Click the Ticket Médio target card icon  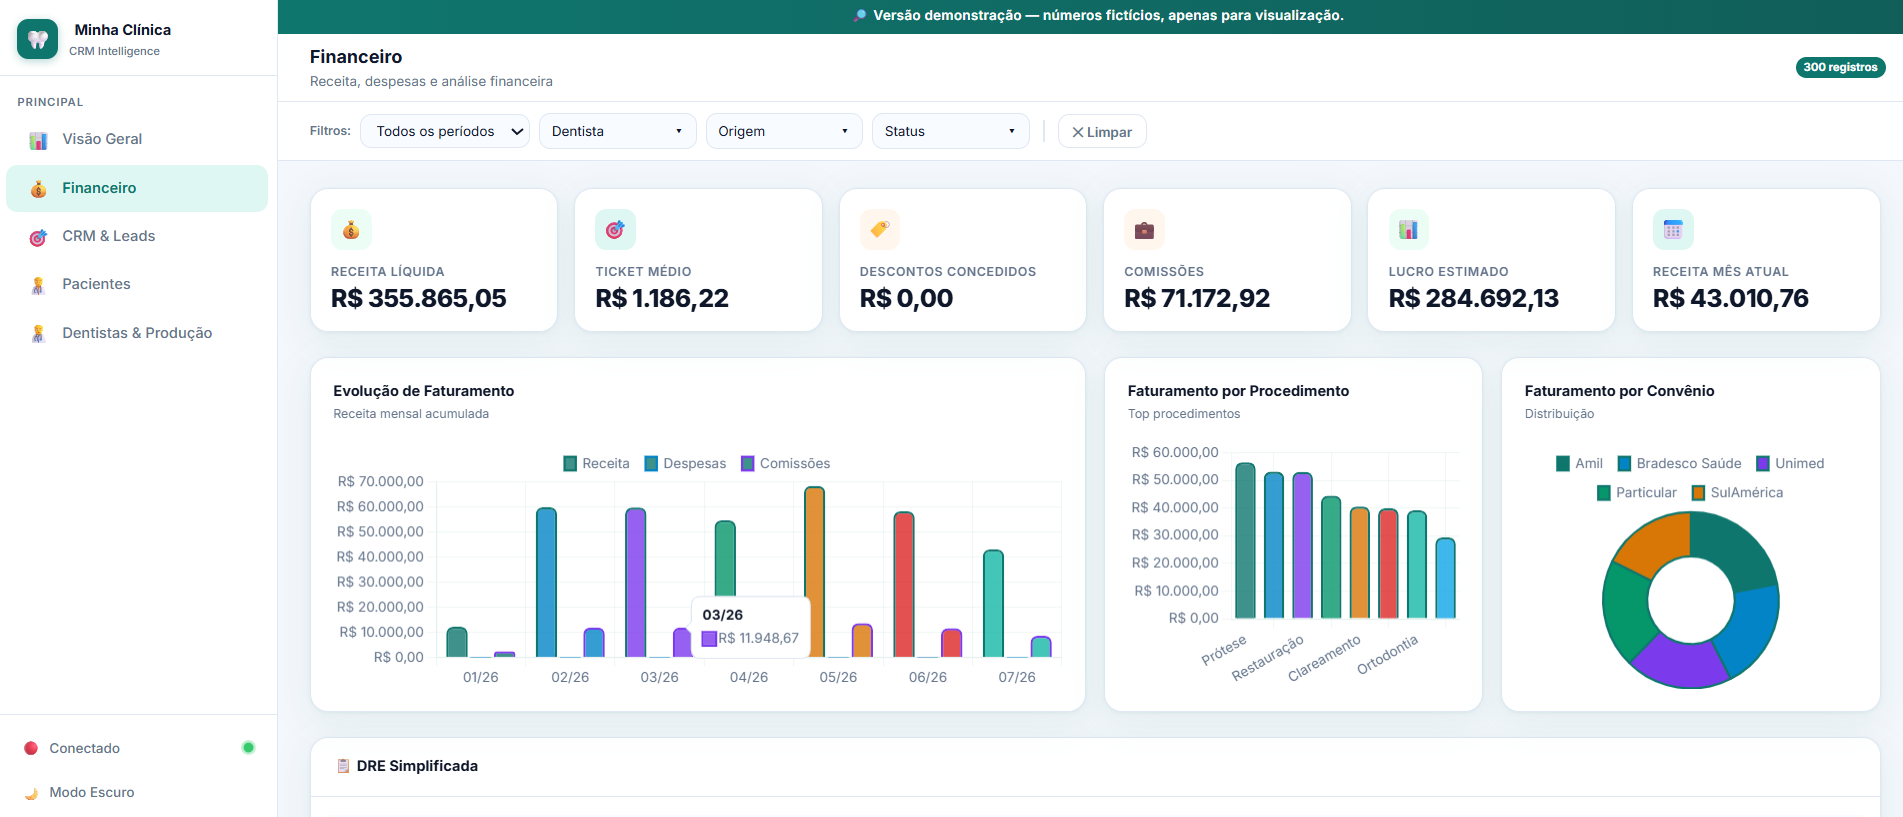(x=615, y=230)
